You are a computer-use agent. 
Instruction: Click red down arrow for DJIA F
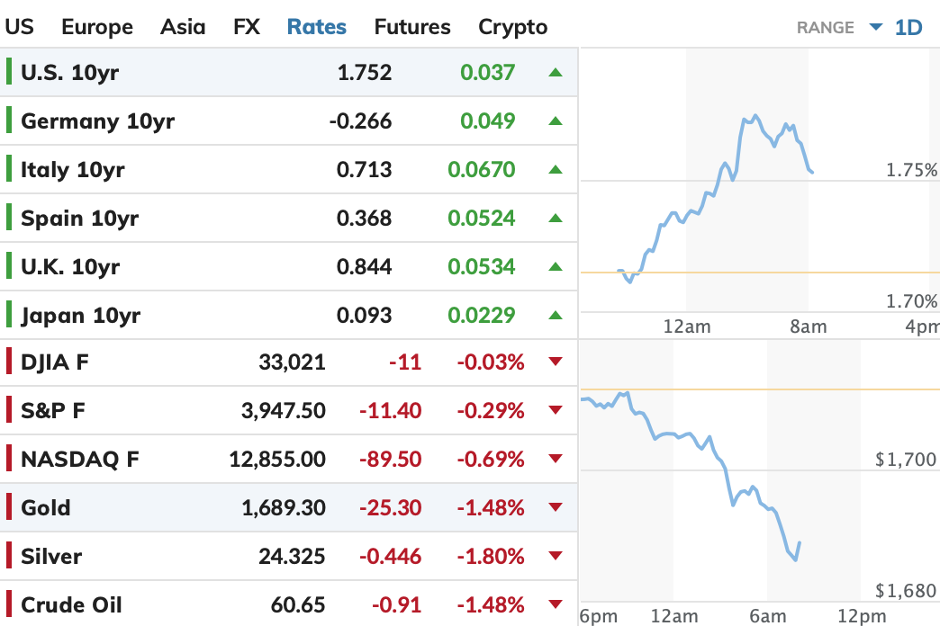click(x=556, y=362)
